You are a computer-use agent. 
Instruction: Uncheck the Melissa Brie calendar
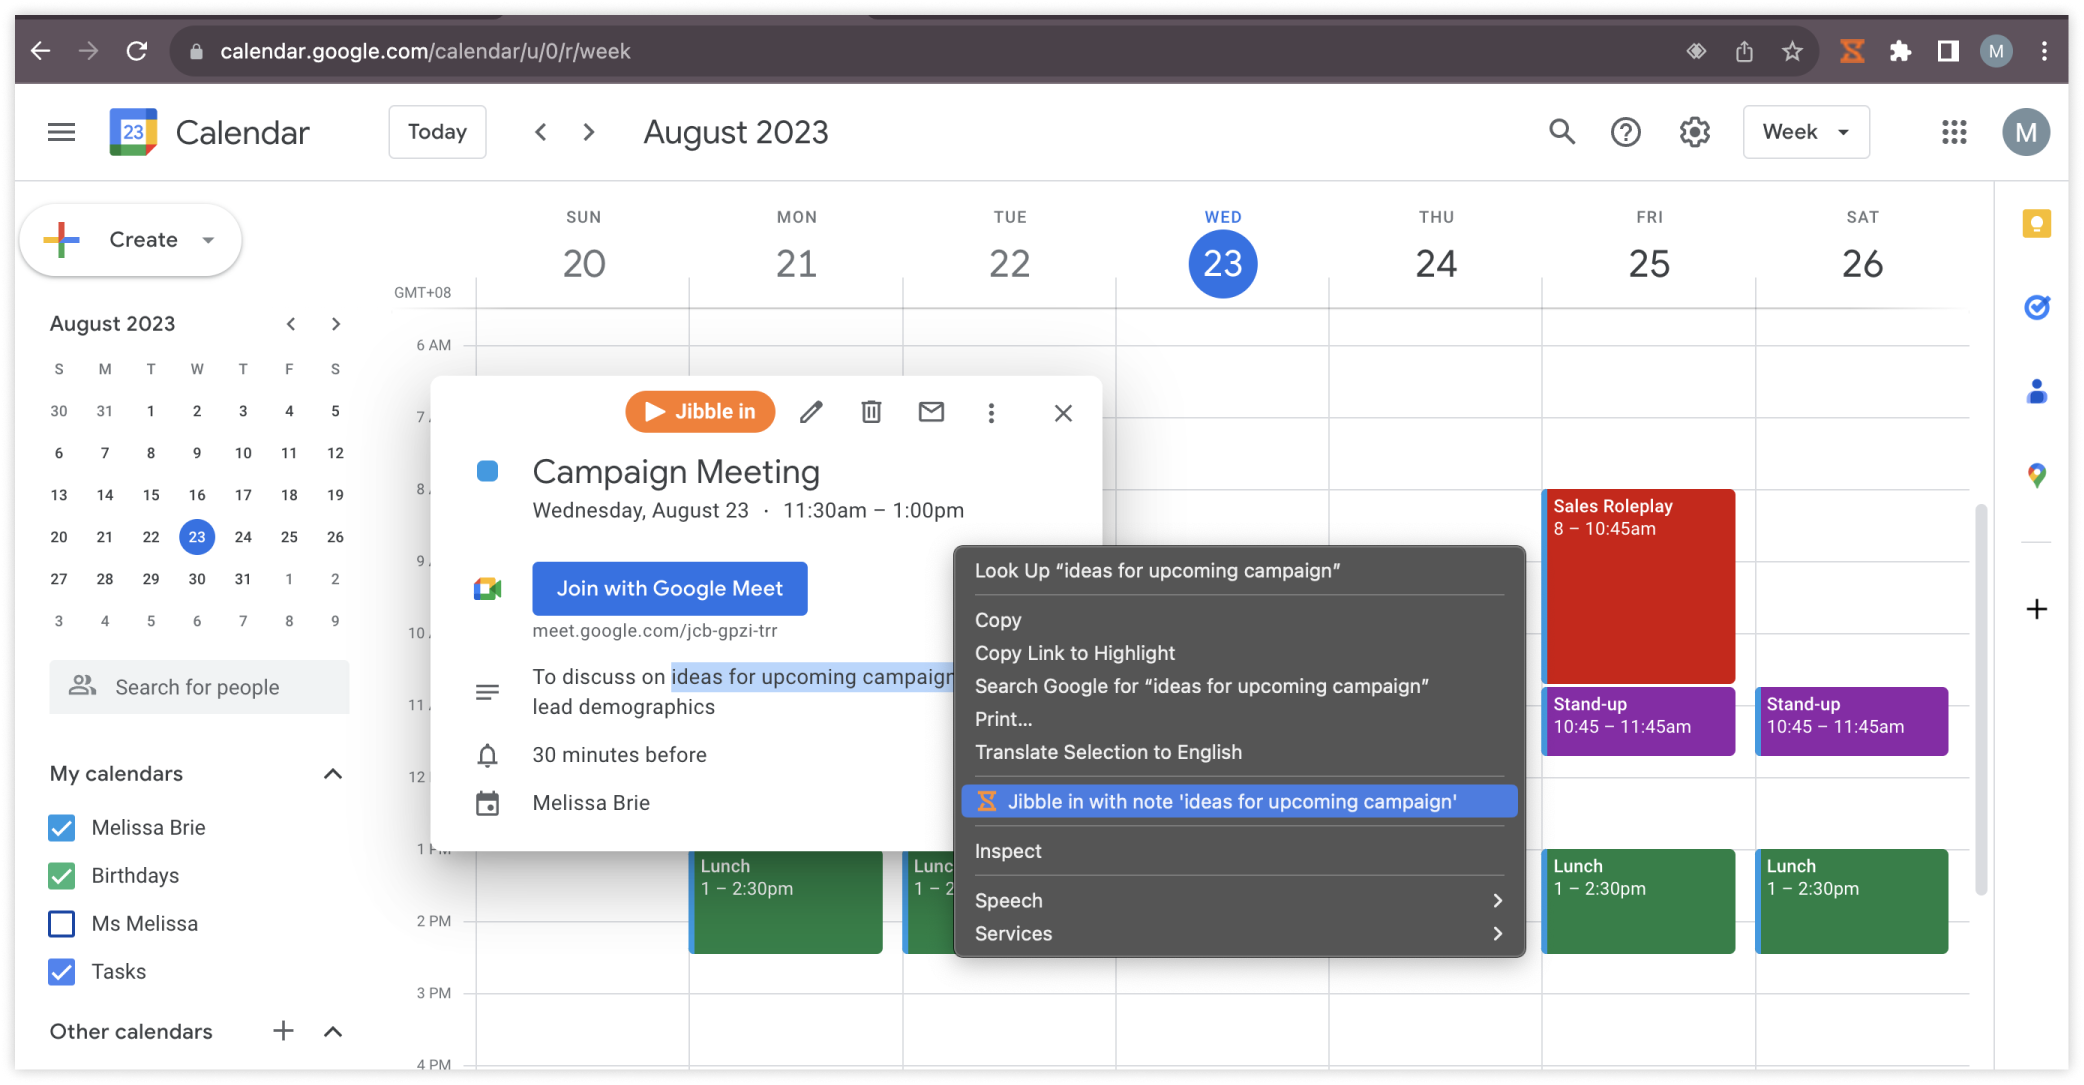62,828
